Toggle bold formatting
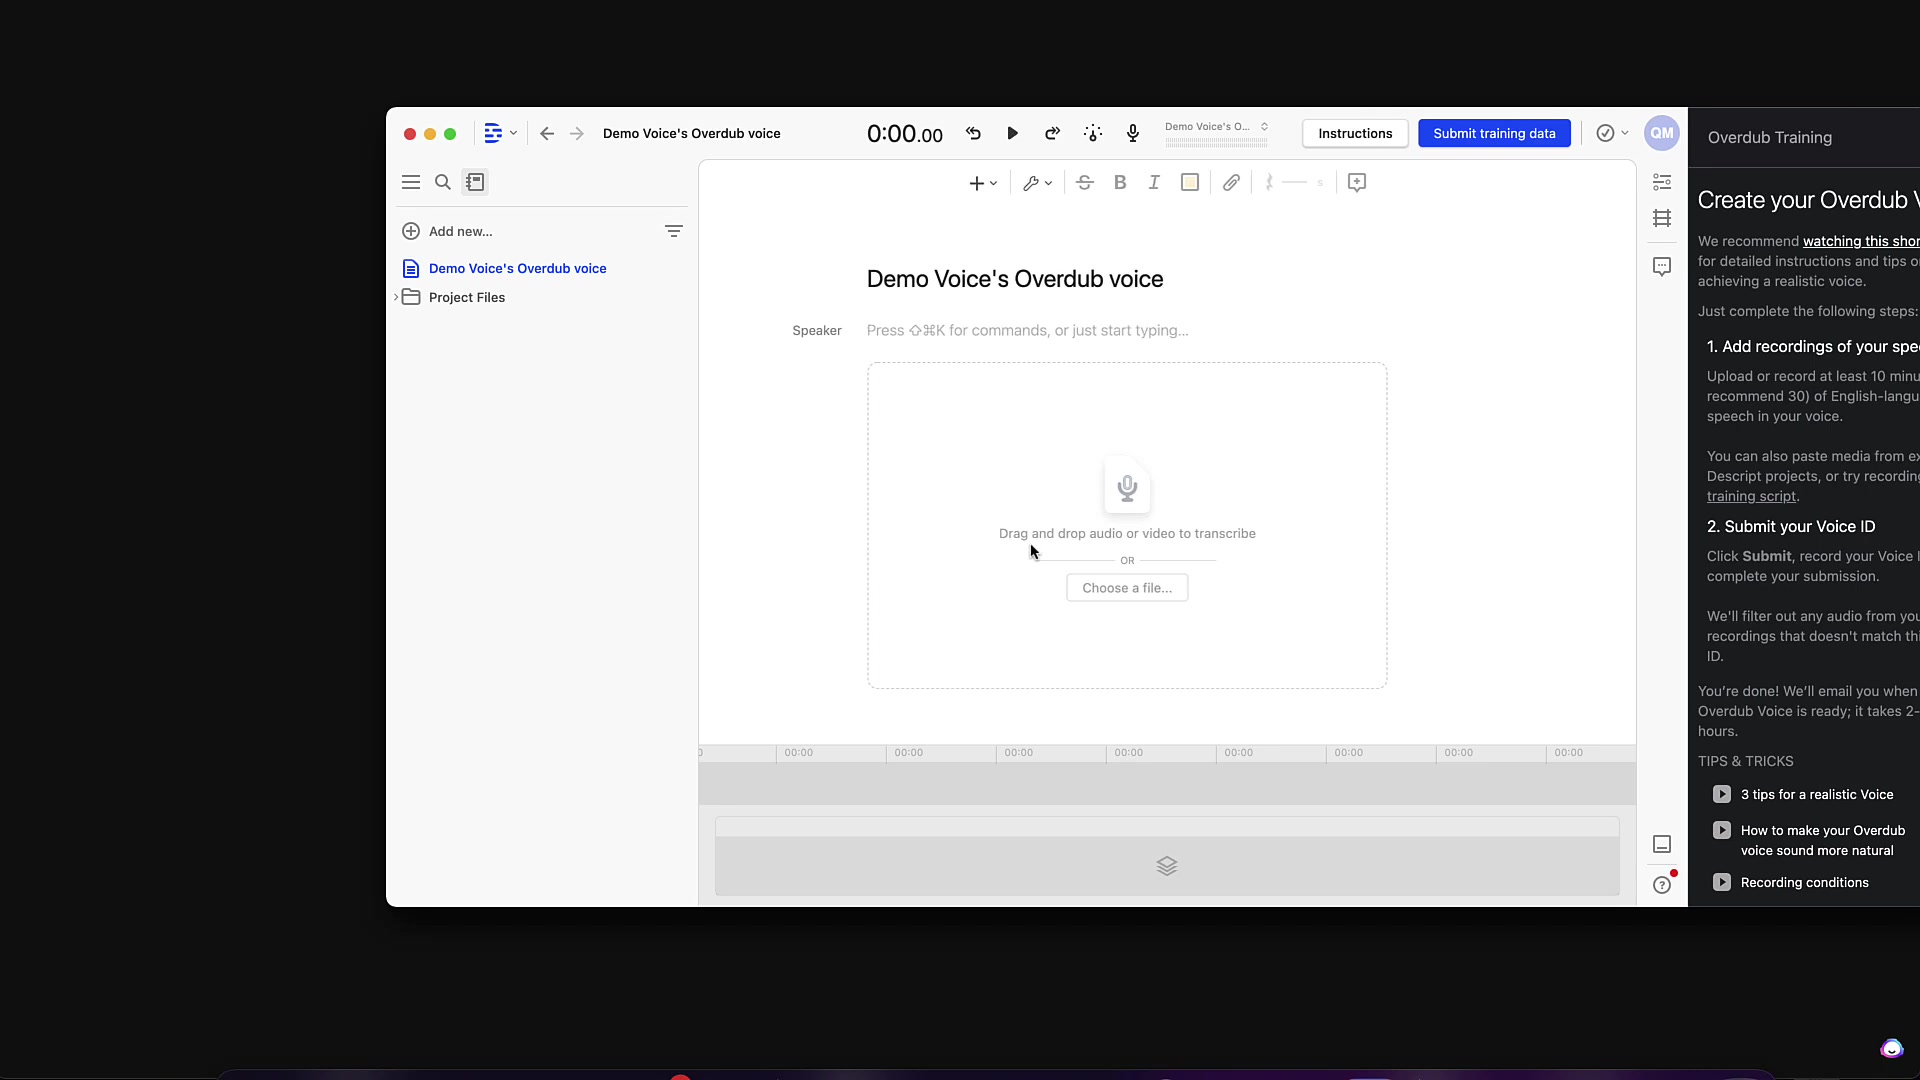Screen dimensions: 1920x1080 pyautogui.click(x=1120, y=182)
